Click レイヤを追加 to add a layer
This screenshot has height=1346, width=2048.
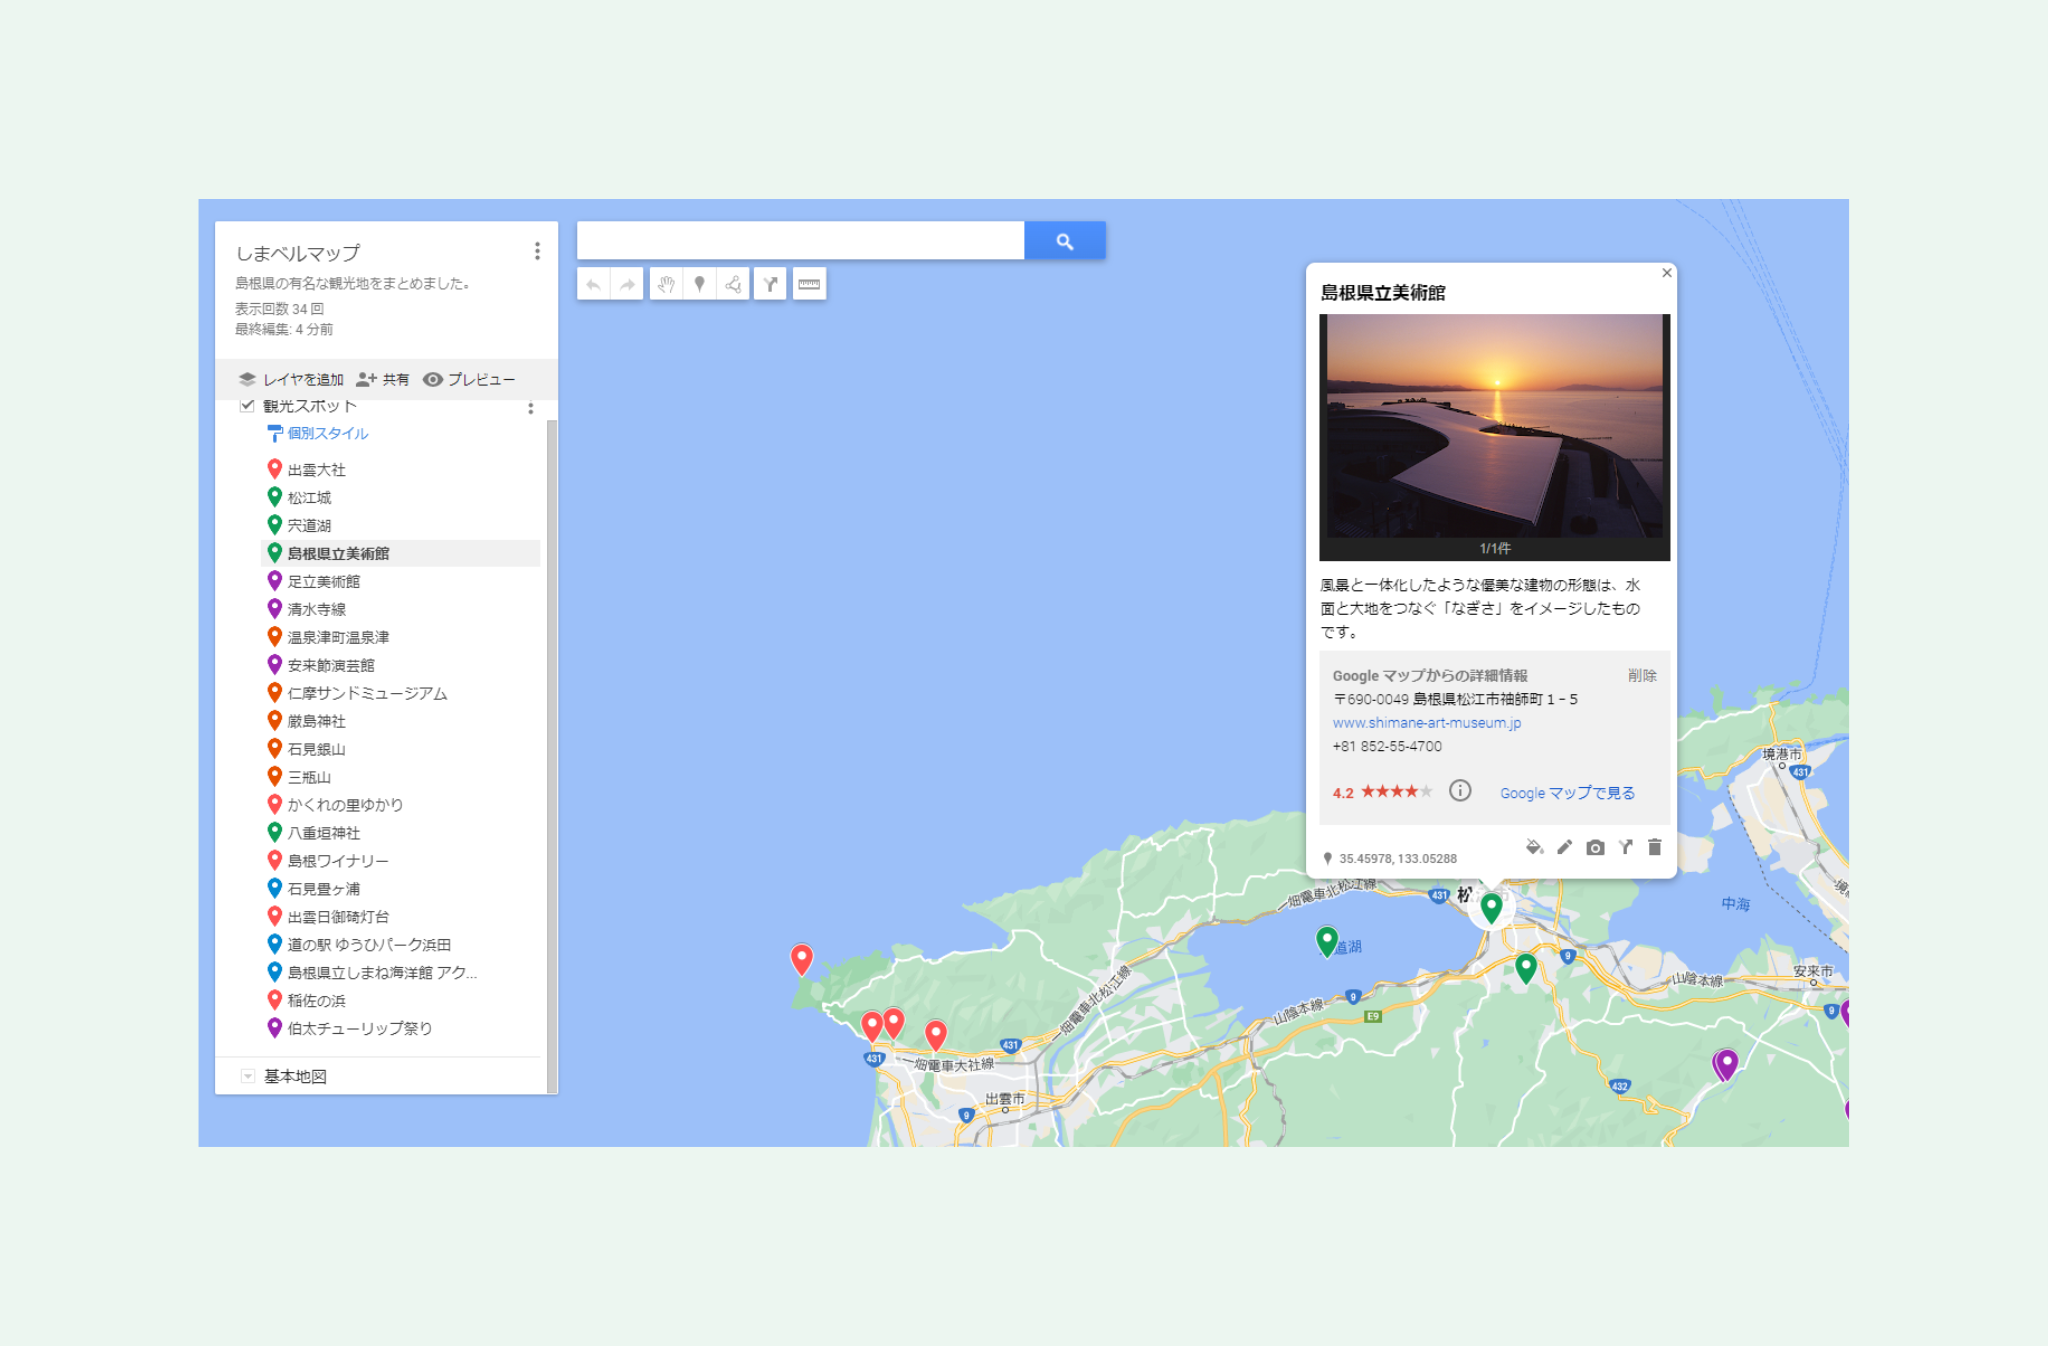[x=291, y=380]
